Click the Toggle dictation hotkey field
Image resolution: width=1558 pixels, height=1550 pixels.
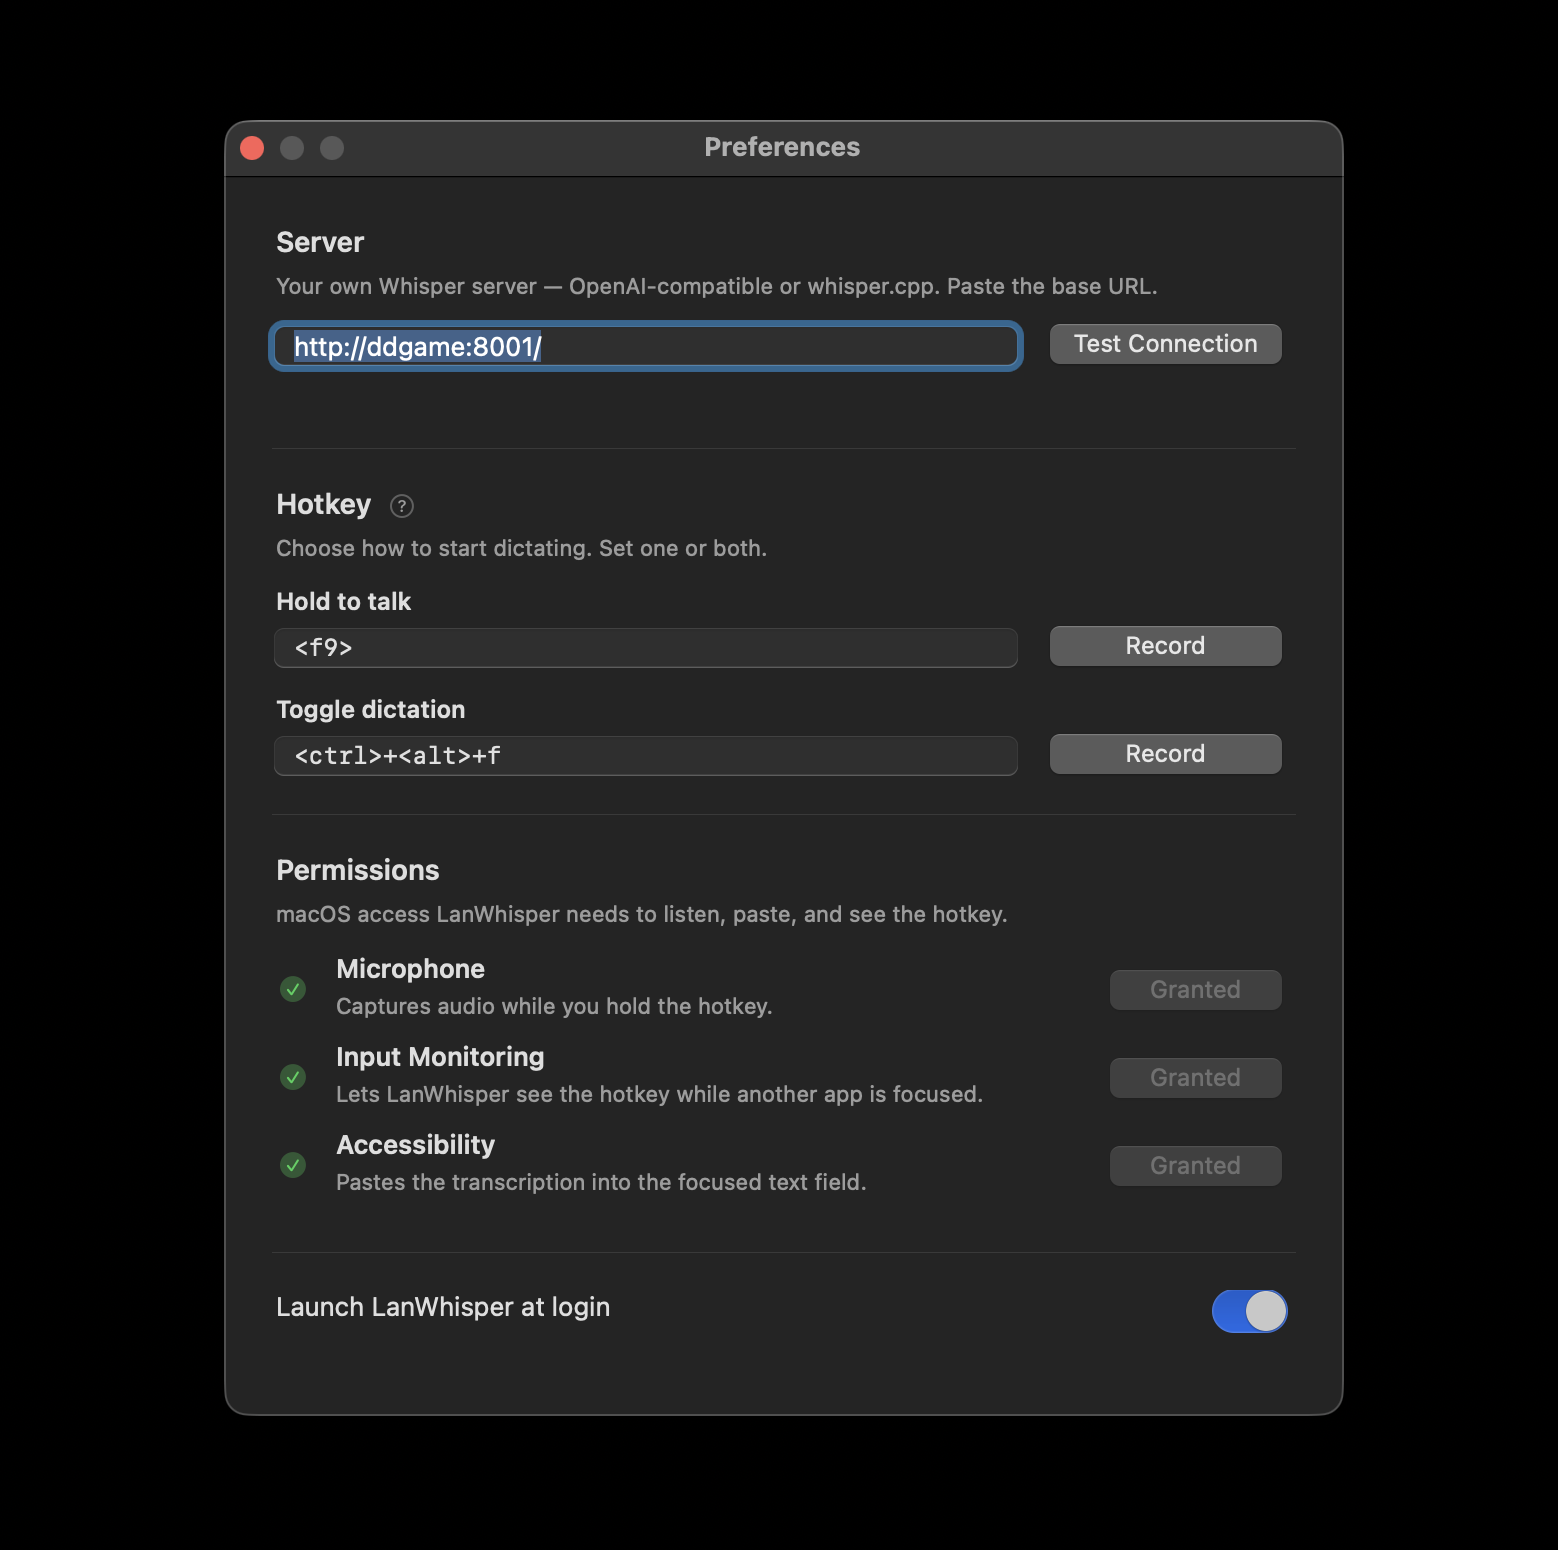(645, 756)
